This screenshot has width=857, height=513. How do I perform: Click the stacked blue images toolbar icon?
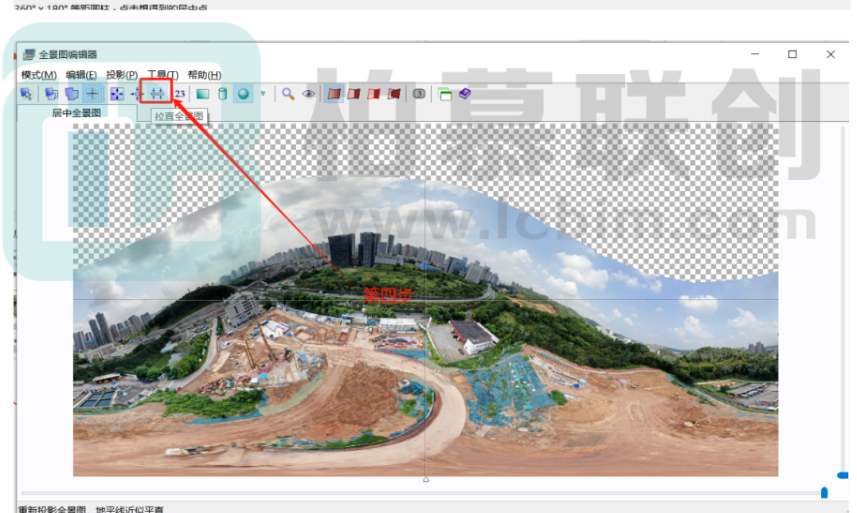[x=51, y=94]
